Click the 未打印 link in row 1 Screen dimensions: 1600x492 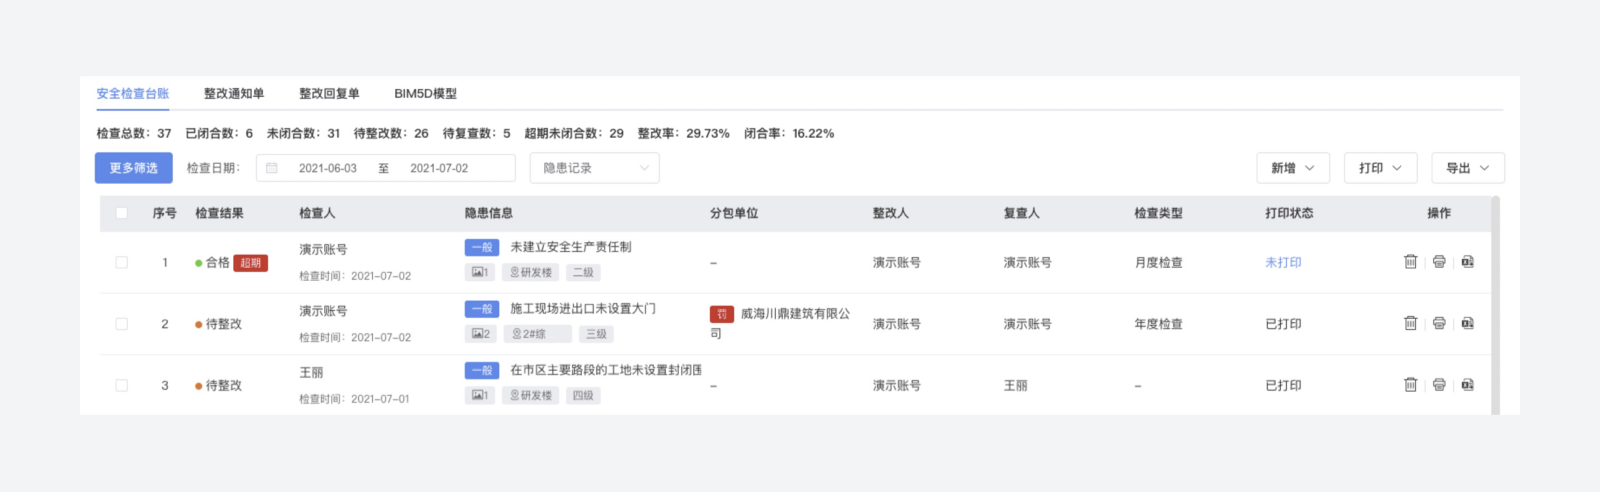coord(1283,262)
